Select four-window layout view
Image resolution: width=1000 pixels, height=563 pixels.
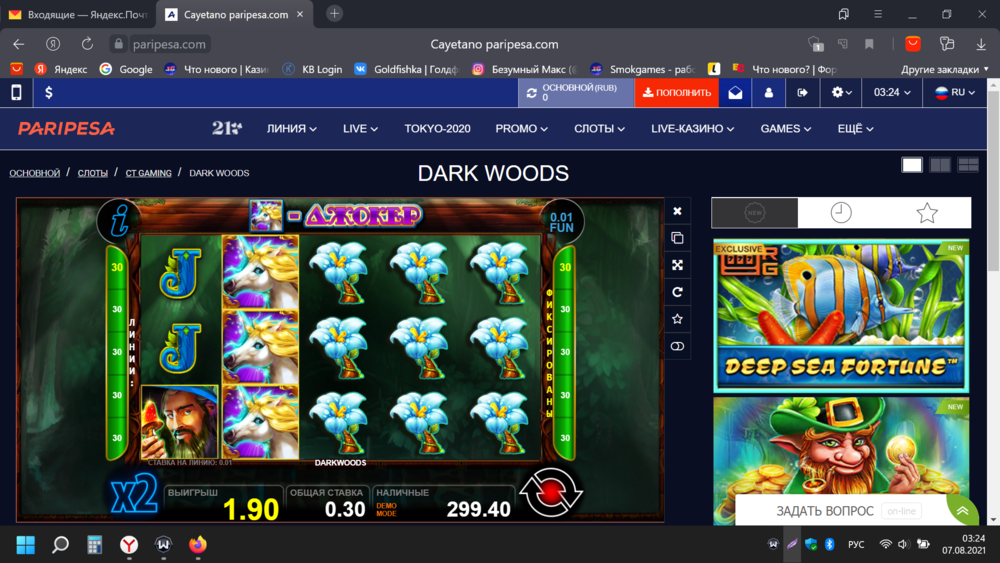968,165
